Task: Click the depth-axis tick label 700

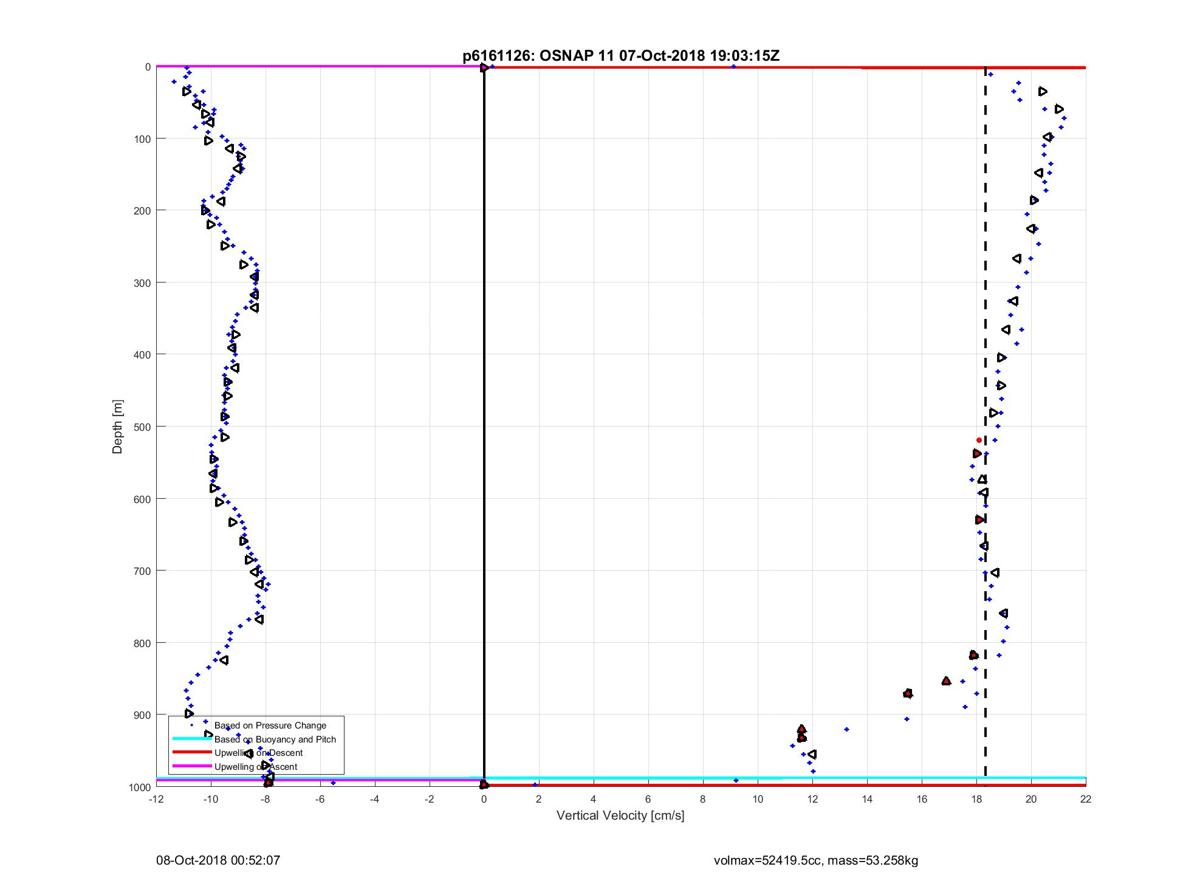Action: click(141, 571)
